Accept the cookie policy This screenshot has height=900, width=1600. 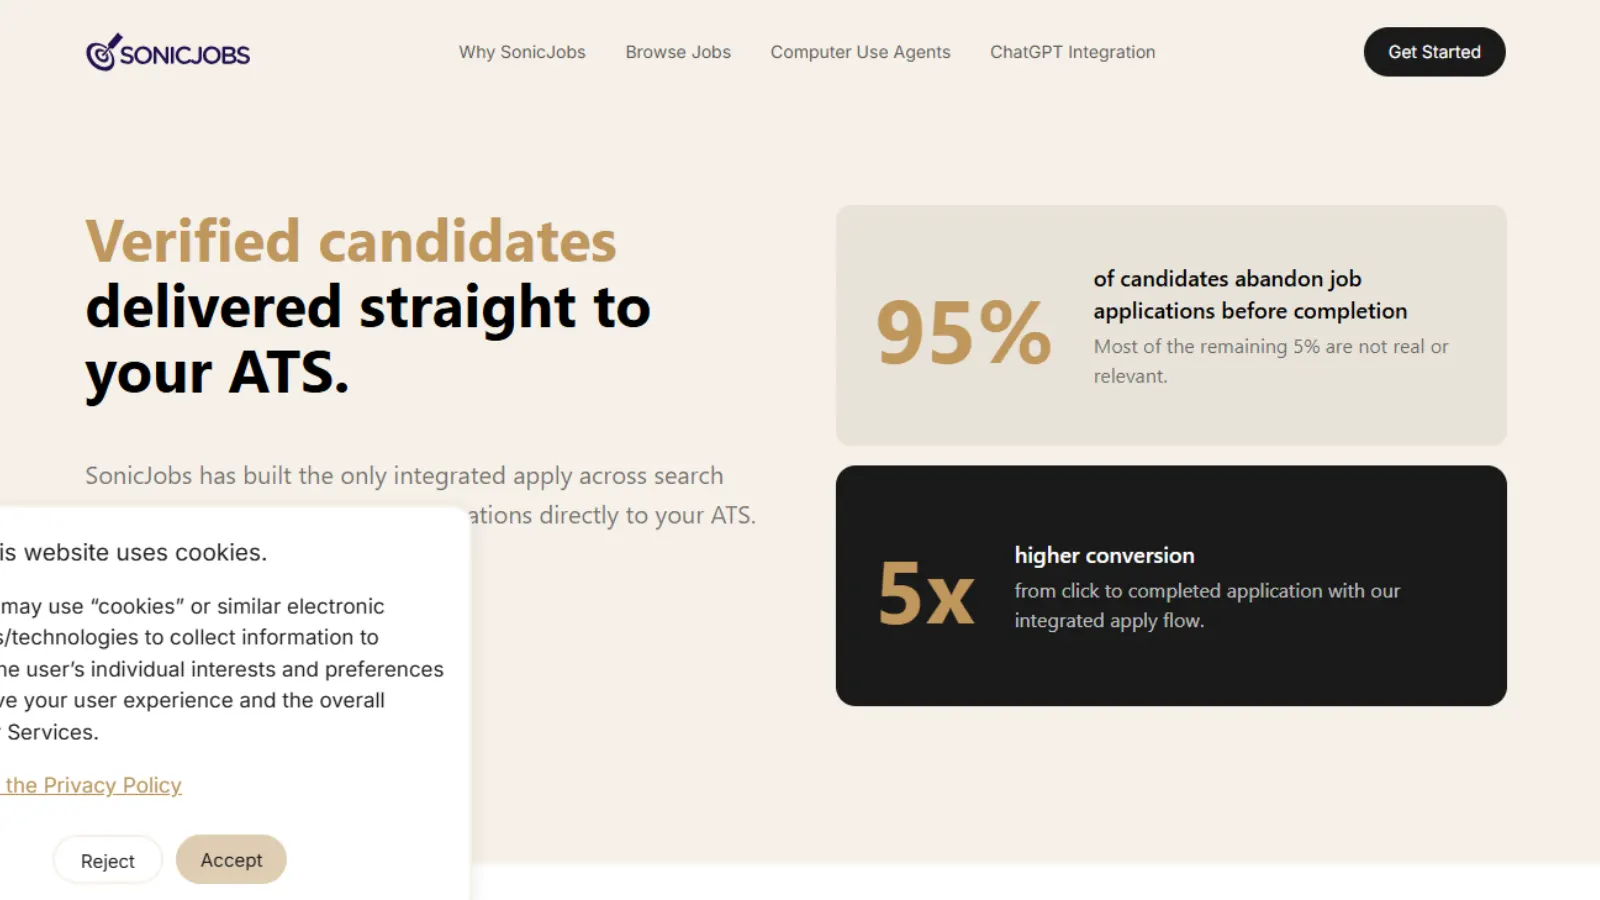(230, 859)
